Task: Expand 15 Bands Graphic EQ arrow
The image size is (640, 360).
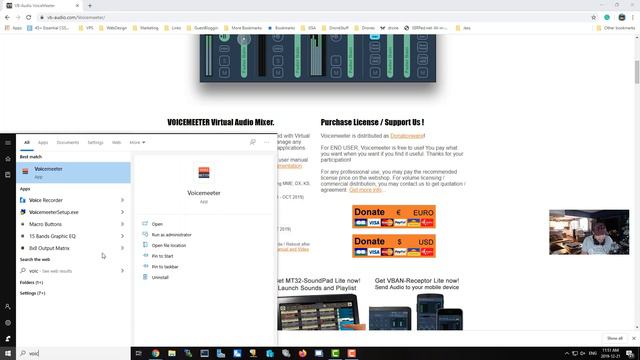Action: [x=122, y=236]
